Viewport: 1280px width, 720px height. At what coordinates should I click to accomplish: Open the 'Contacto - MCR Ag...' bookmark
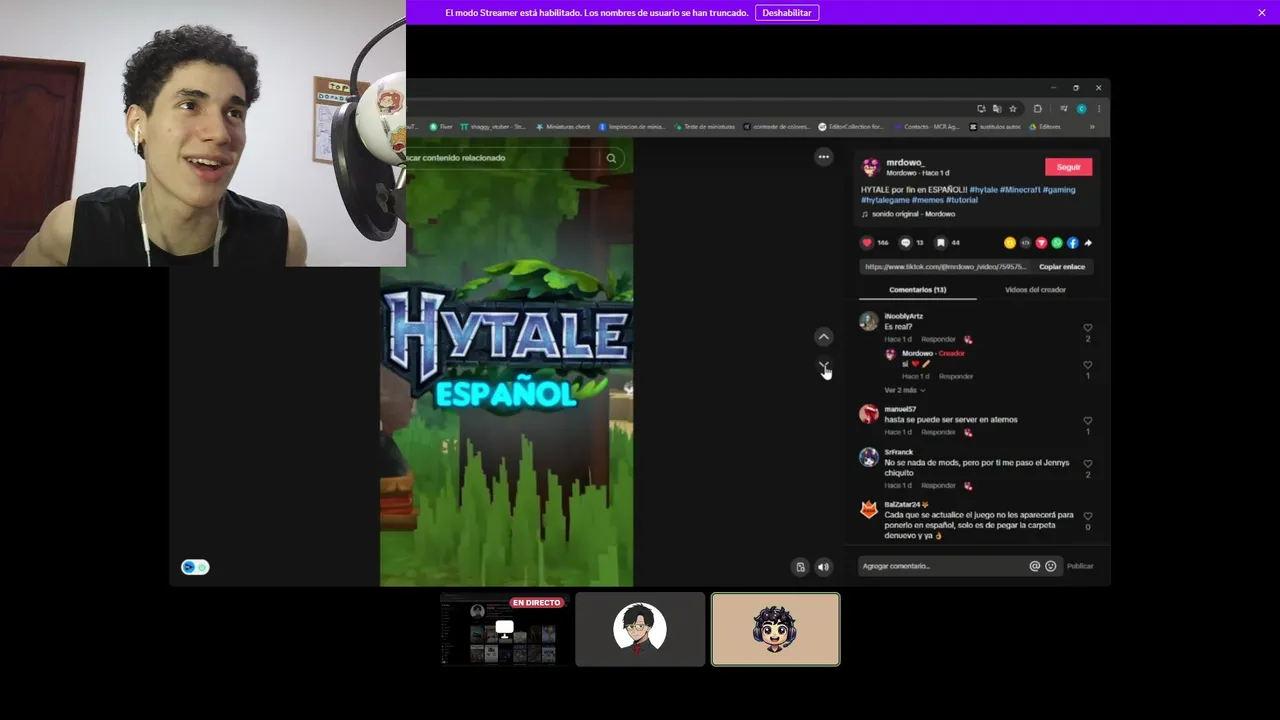(927, 127)
